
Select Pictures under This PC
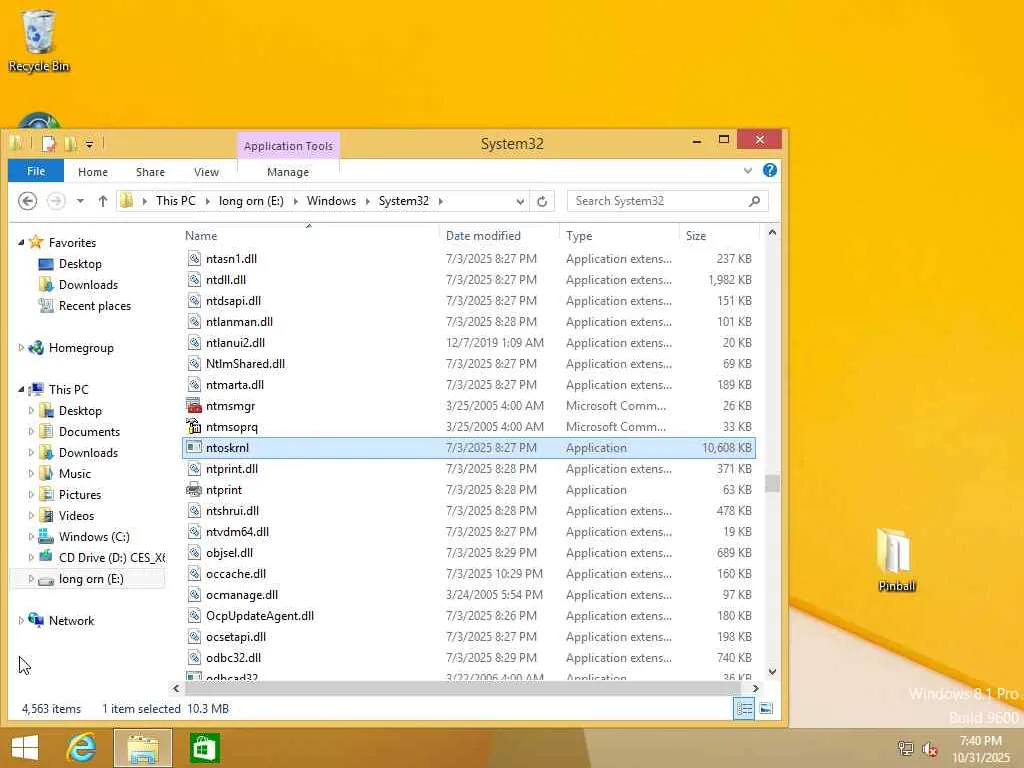coord(80,494)
